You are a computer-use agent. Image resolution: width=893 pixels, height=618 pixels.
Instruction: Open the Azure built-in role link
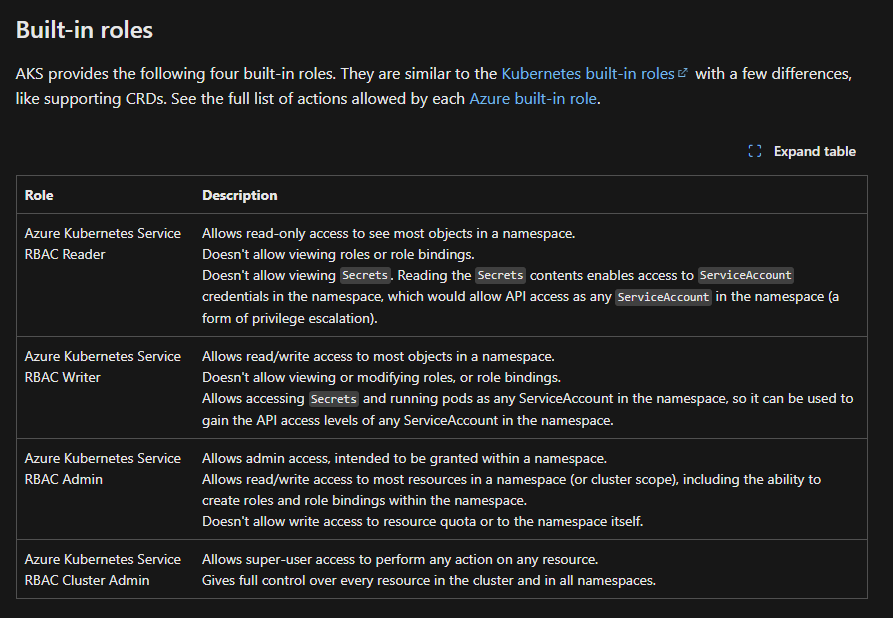[532, 98]
